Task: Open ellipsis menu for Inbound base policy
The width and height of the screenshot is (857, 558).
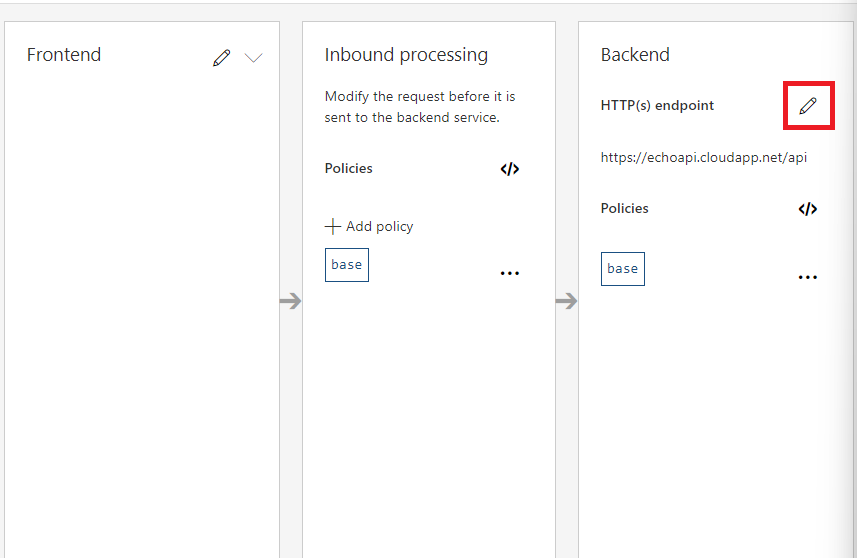Action: pyautogui.click(x=509, y=273)
